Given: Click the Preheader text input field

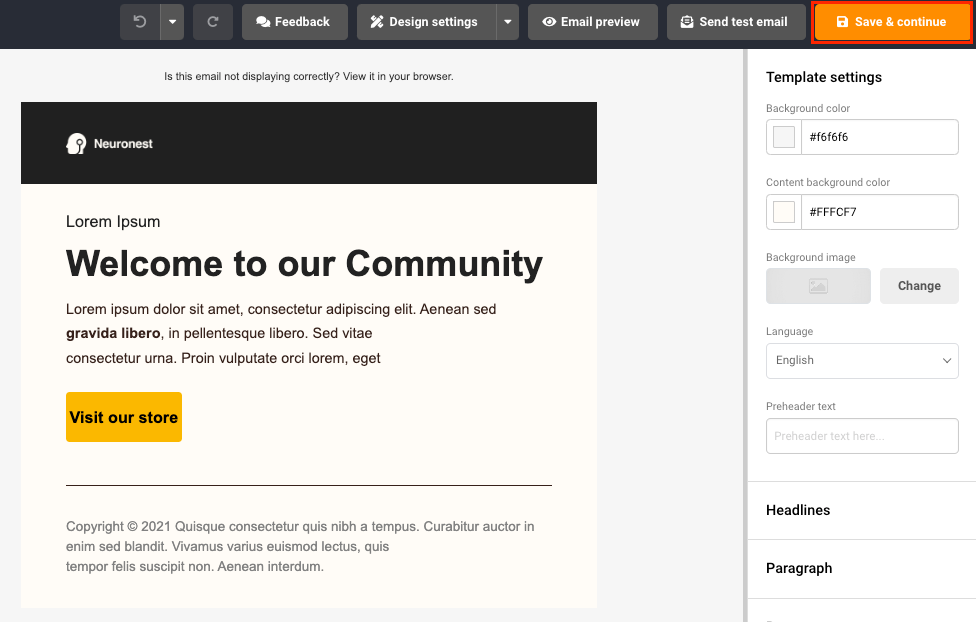Looking at the screenshot, I should point(862,436).
